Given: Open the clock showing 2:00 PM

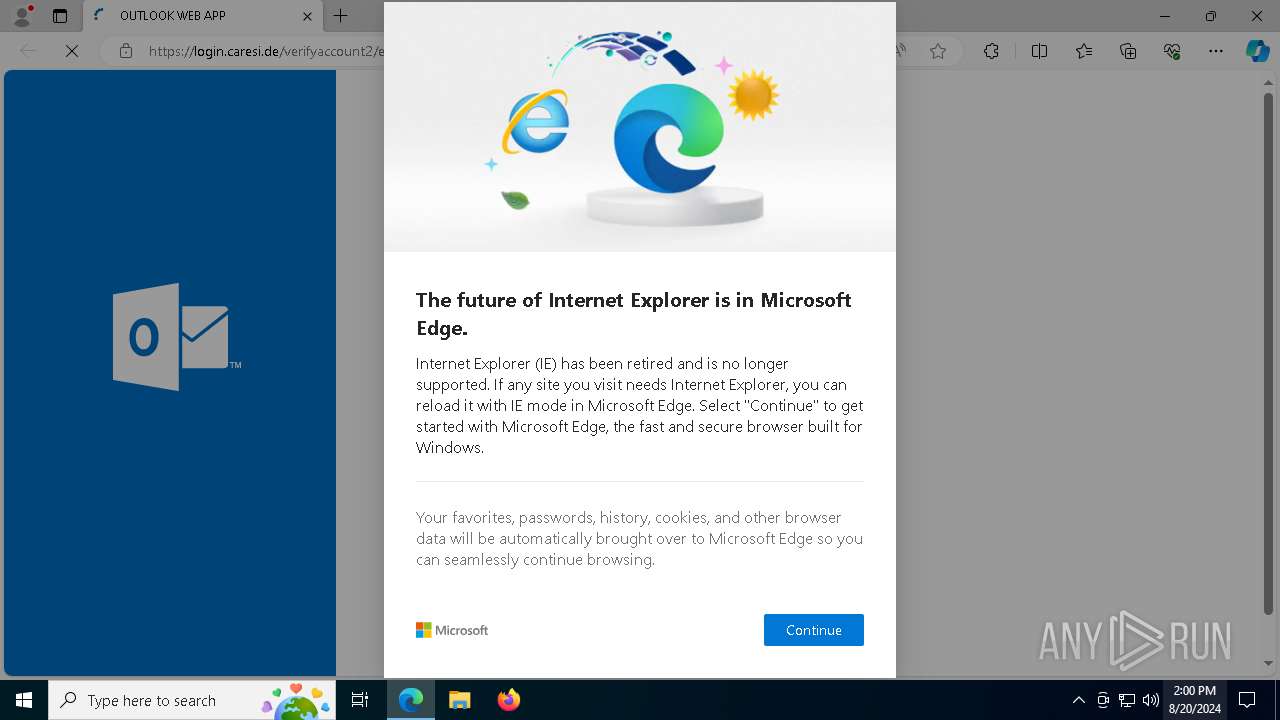Looking at the screenshot, I should (x=1195, y=700).
